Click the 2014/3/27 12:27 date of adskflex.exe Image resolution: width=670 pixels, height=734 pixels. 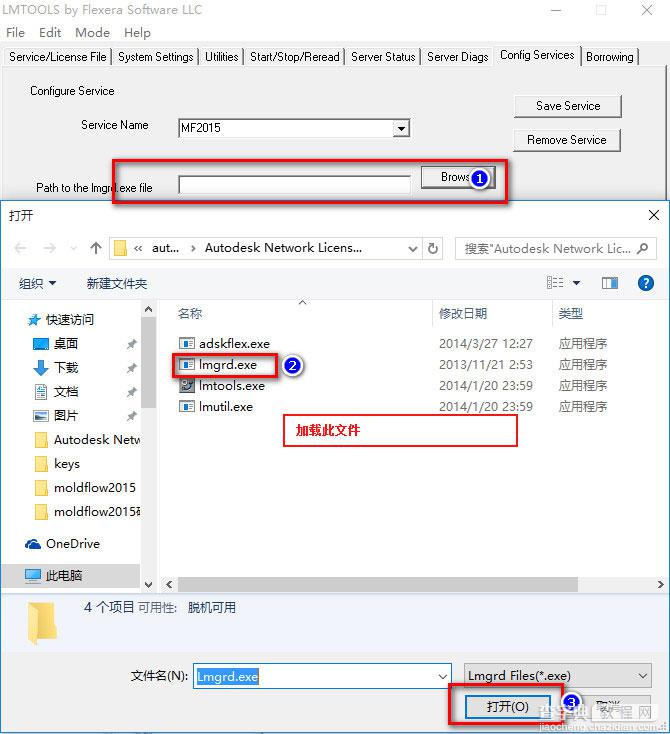point(486,344)
